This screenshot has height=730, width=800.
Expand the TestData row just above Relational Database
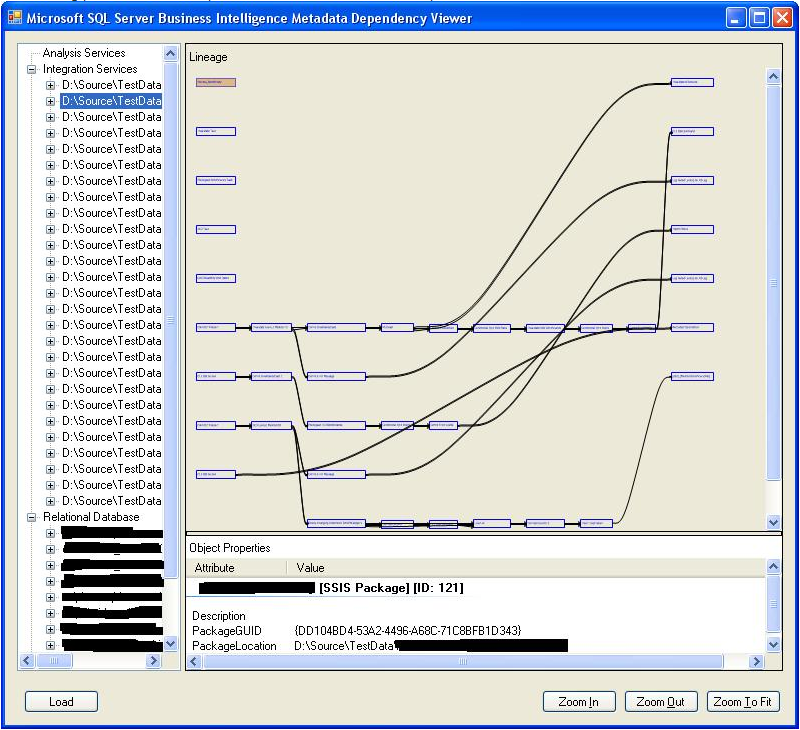[50, 501]
